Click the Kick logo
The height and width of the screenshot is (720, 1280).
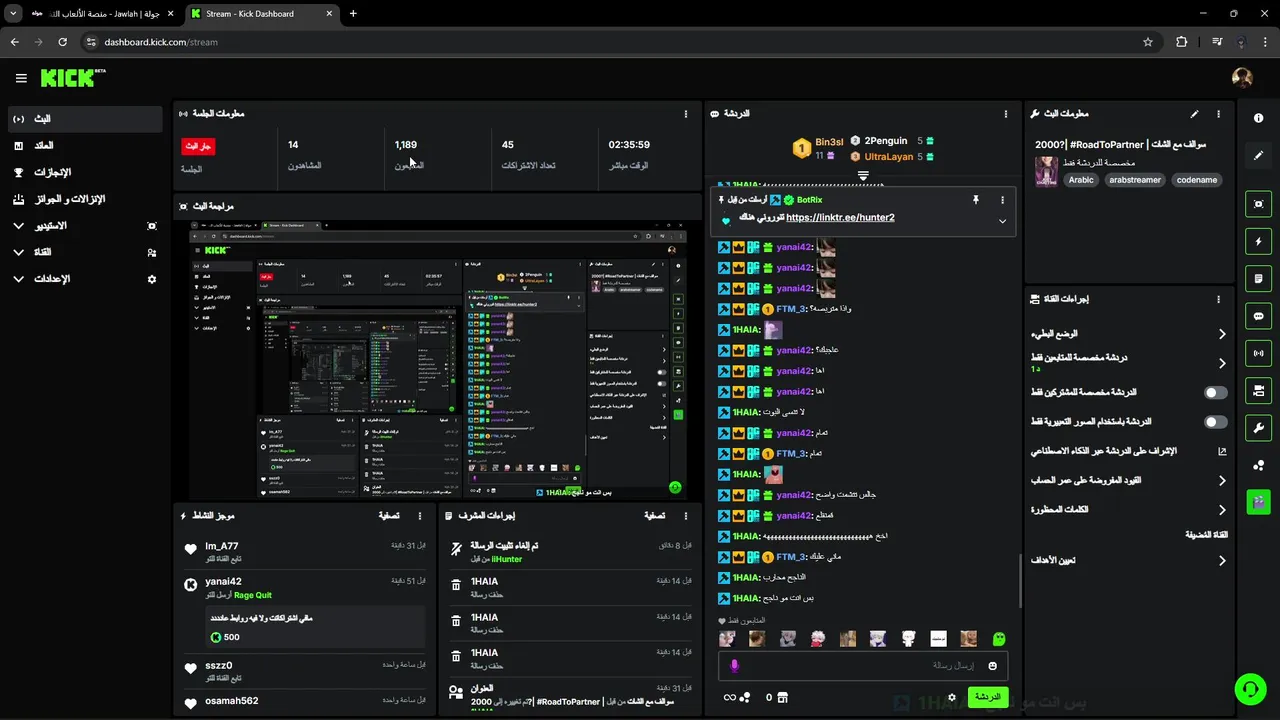[x=73, y=78]
